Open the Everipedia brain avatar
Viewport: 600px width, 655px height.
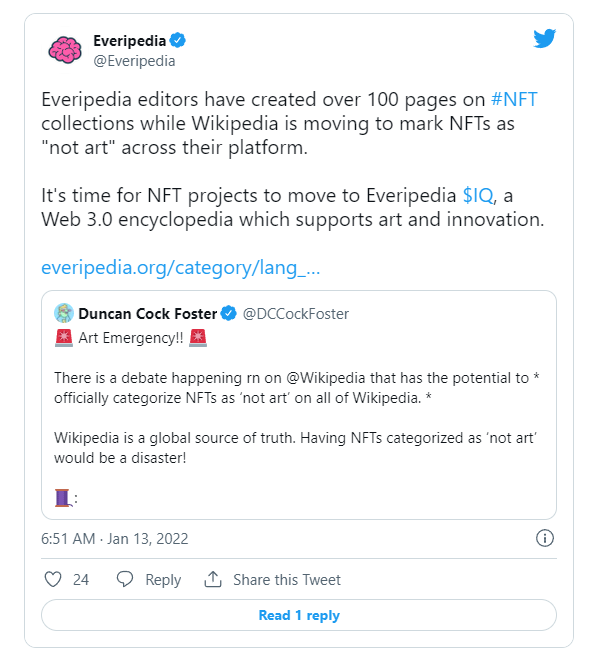point(65,50)
